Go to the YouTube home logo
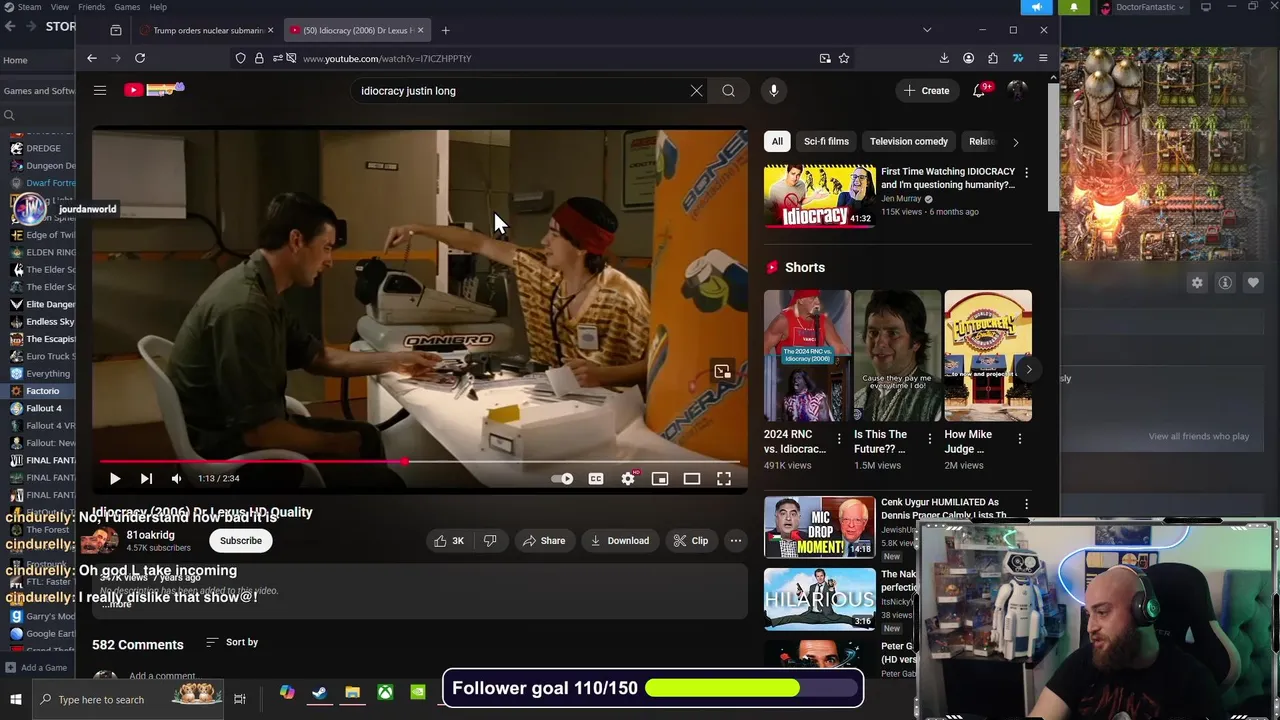 coord(154,90)
